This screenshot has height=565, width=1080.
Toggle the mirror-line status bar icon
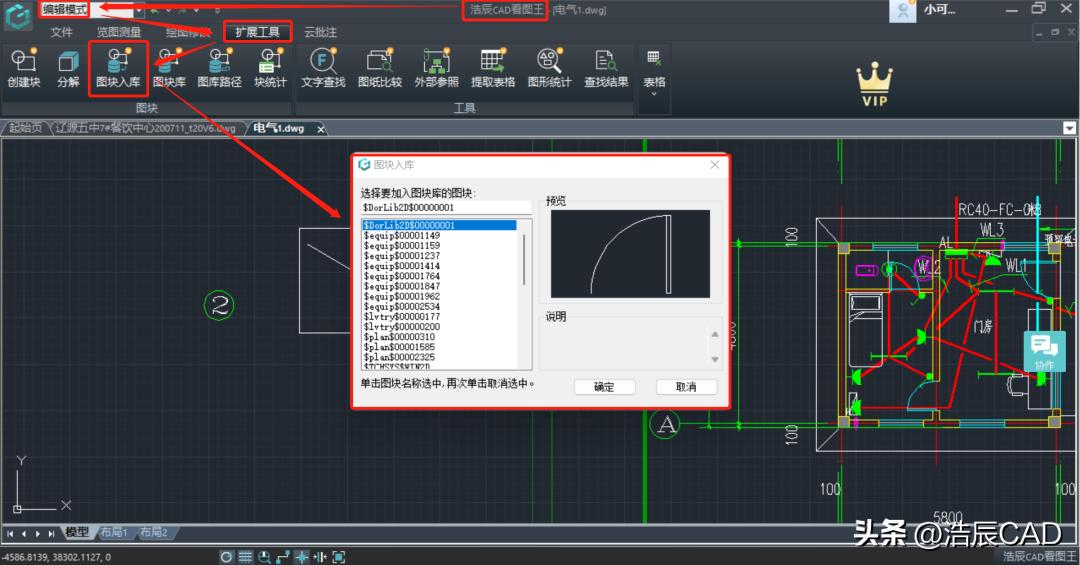pos(320,557)
